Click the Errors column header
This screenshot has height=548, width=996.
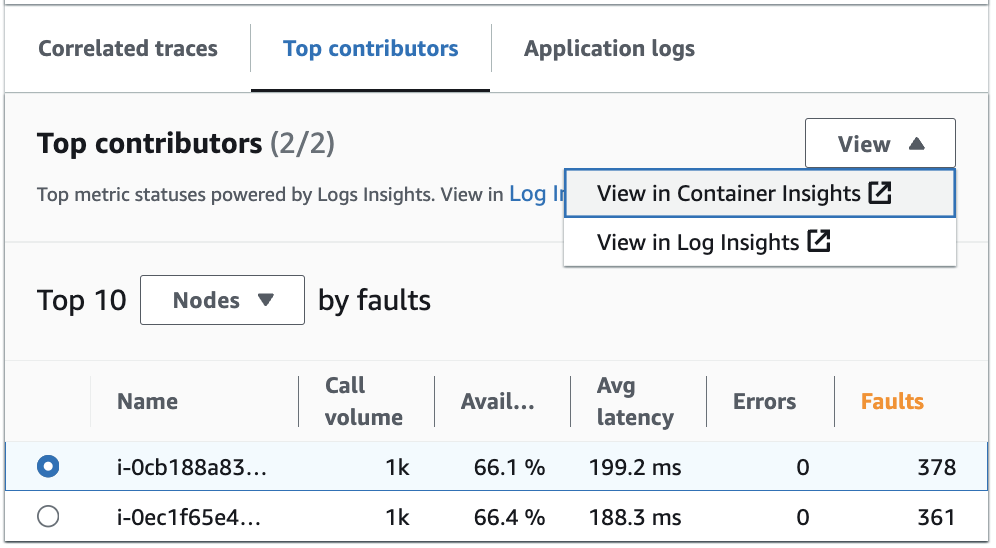[x=764, y=402]
